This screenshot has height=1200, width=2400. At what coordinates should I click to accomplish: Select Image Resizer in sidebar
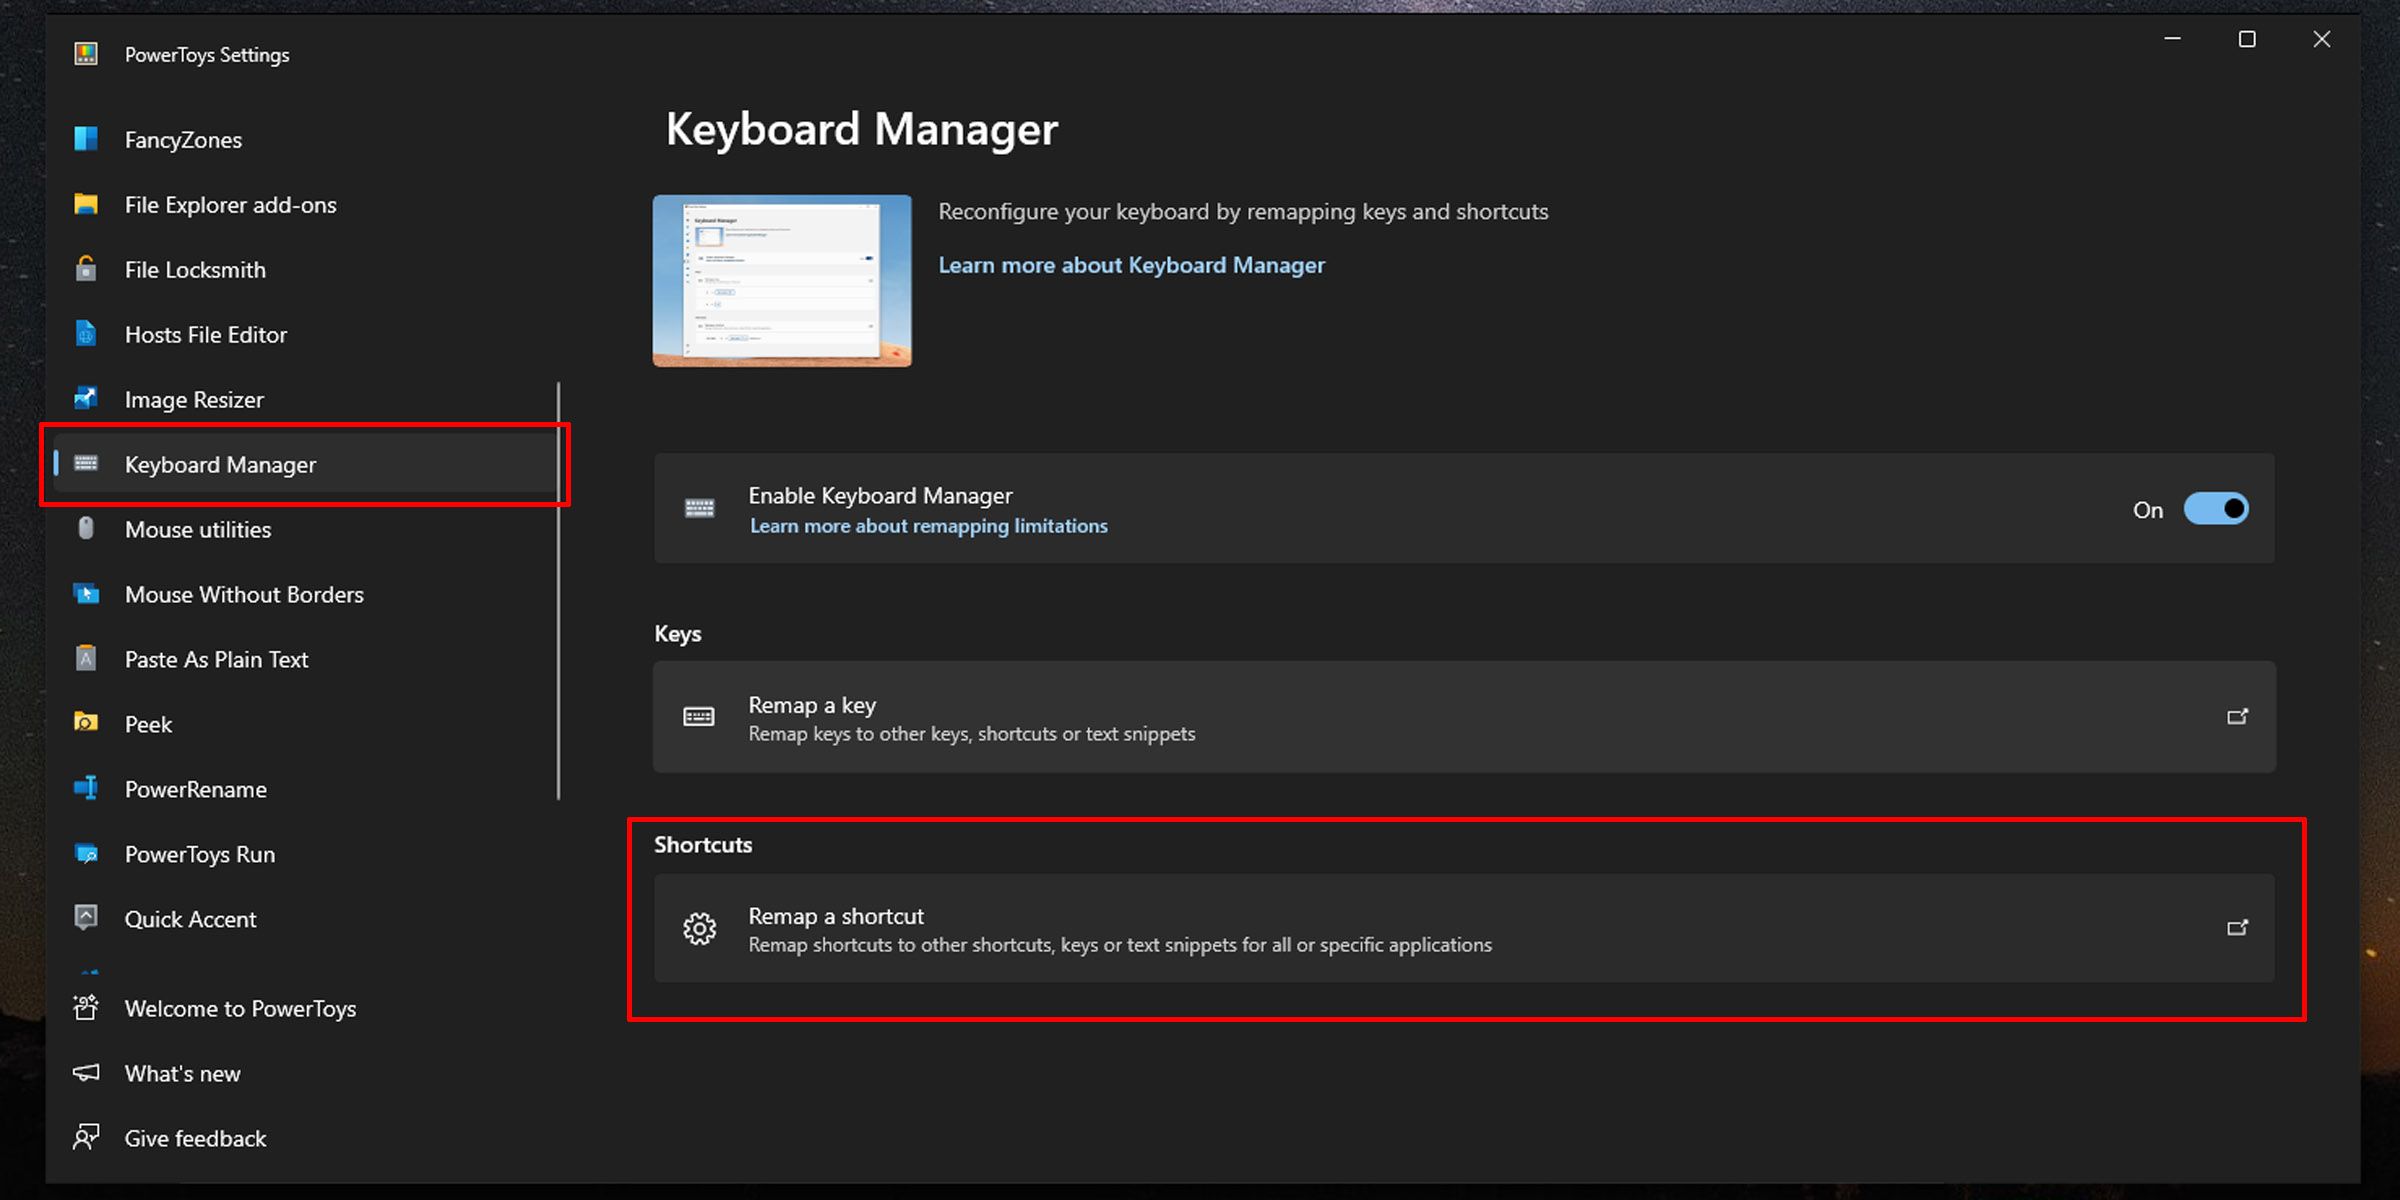pyautogui.click(x=194, y=398)
